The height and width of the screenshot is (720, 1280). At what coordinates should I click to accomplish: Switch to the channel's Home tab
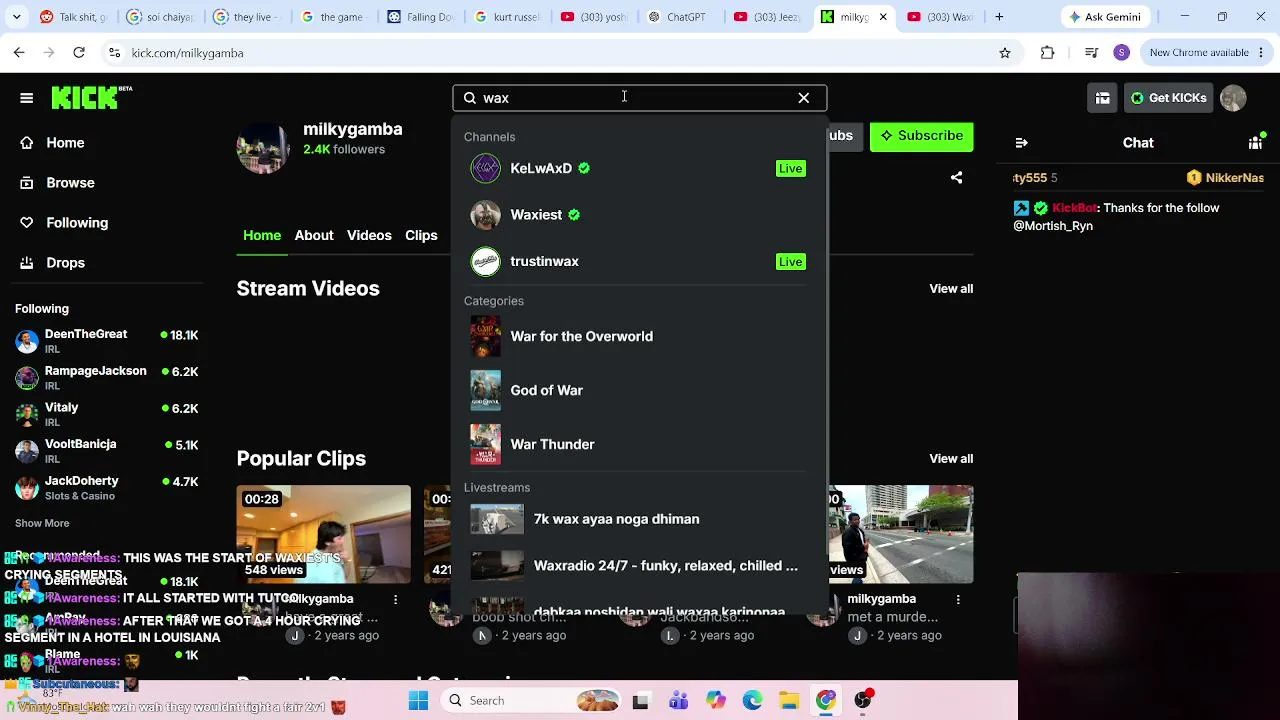262,235
